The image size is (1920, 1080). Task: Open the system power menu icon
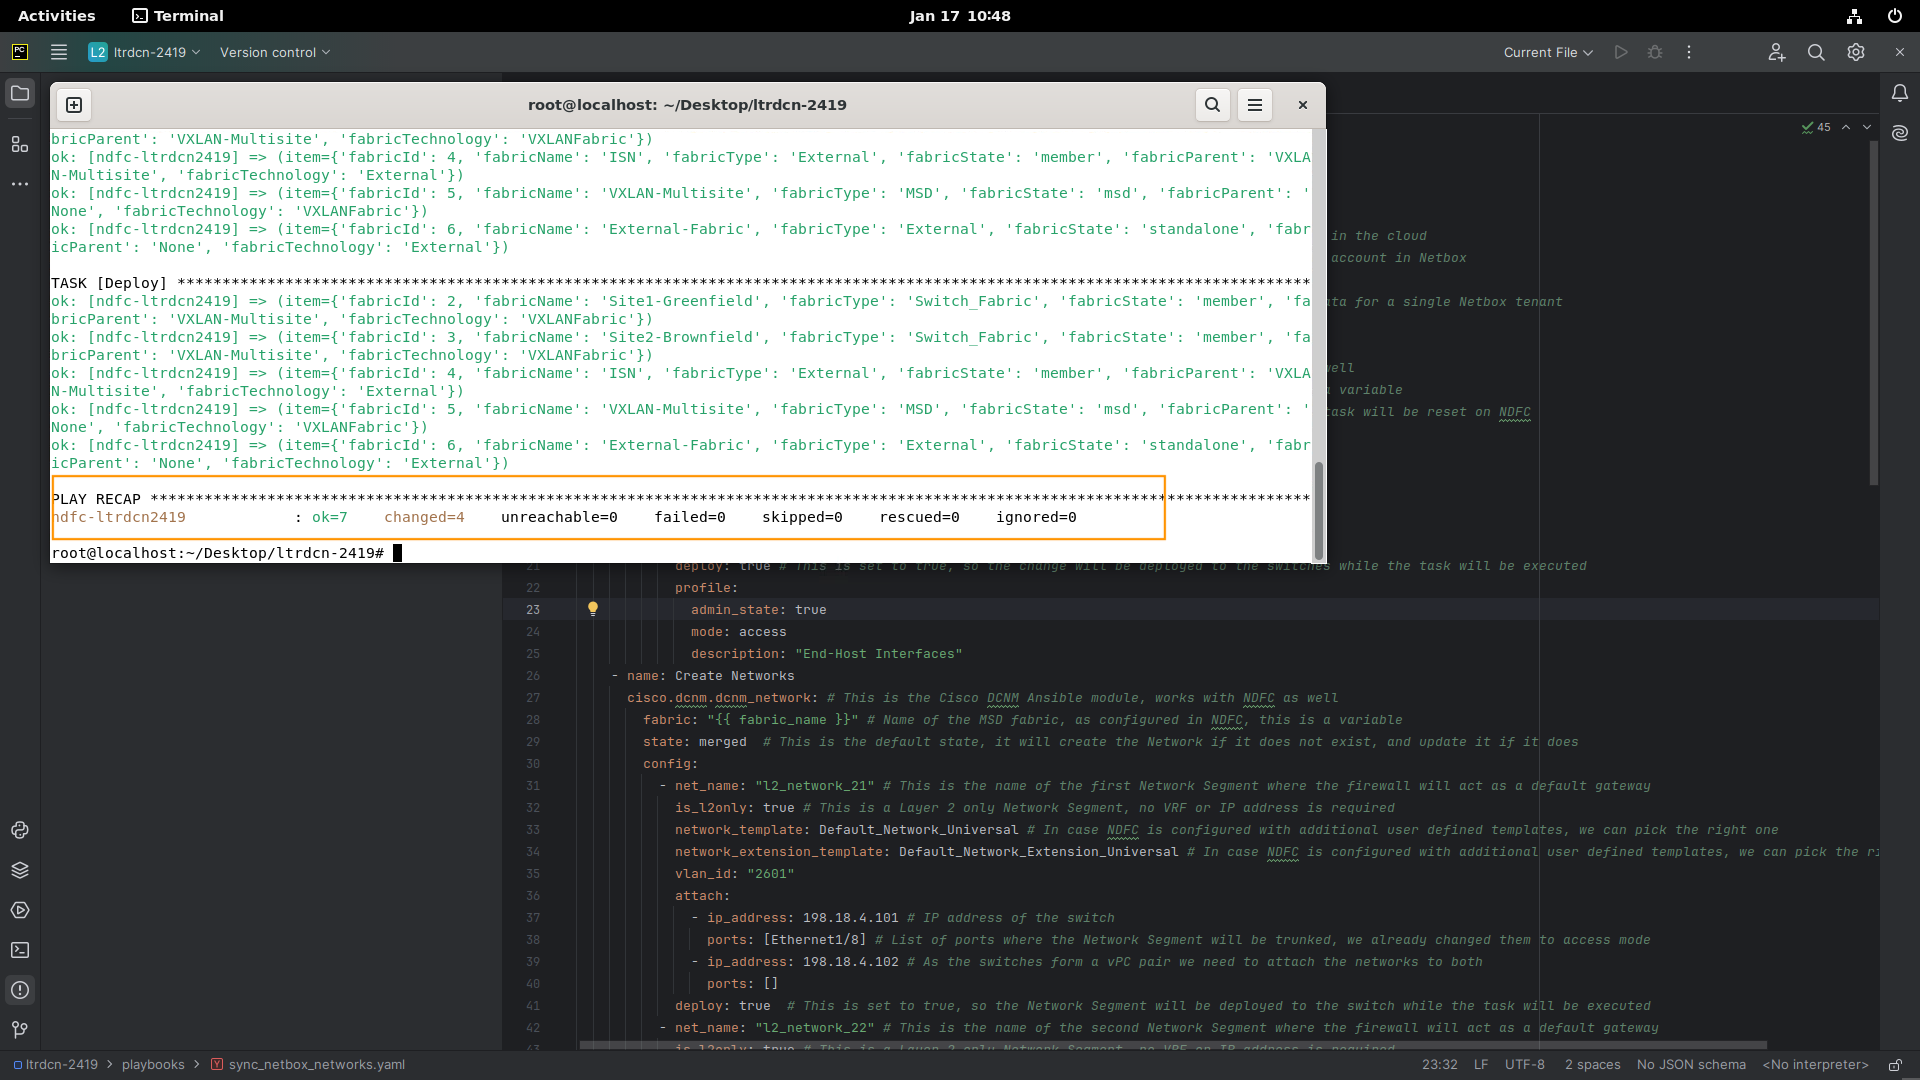tap(1894, 16)
